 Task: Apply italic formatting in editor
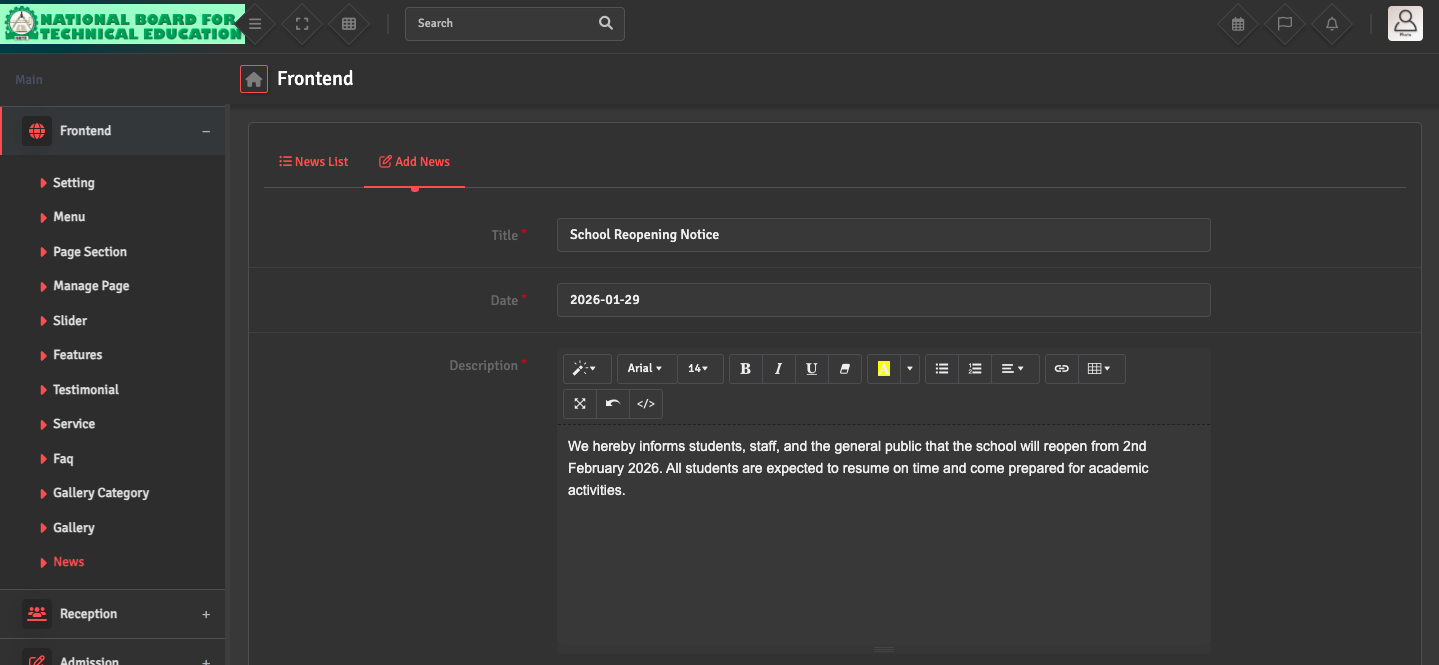tap(778, 369)
